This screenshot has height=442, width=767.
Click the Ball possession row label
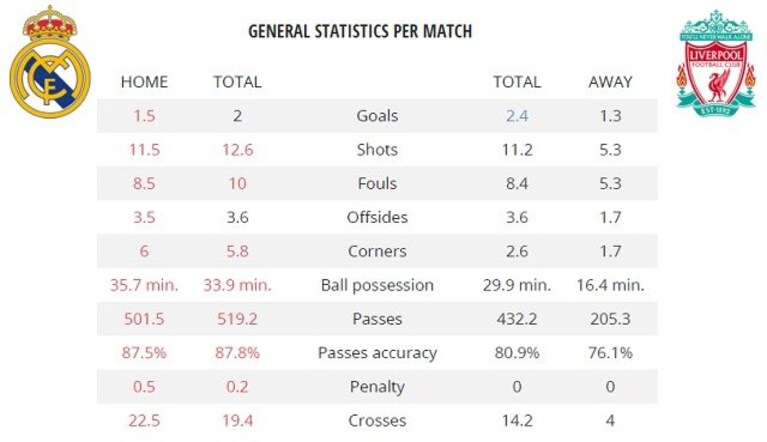377,285
